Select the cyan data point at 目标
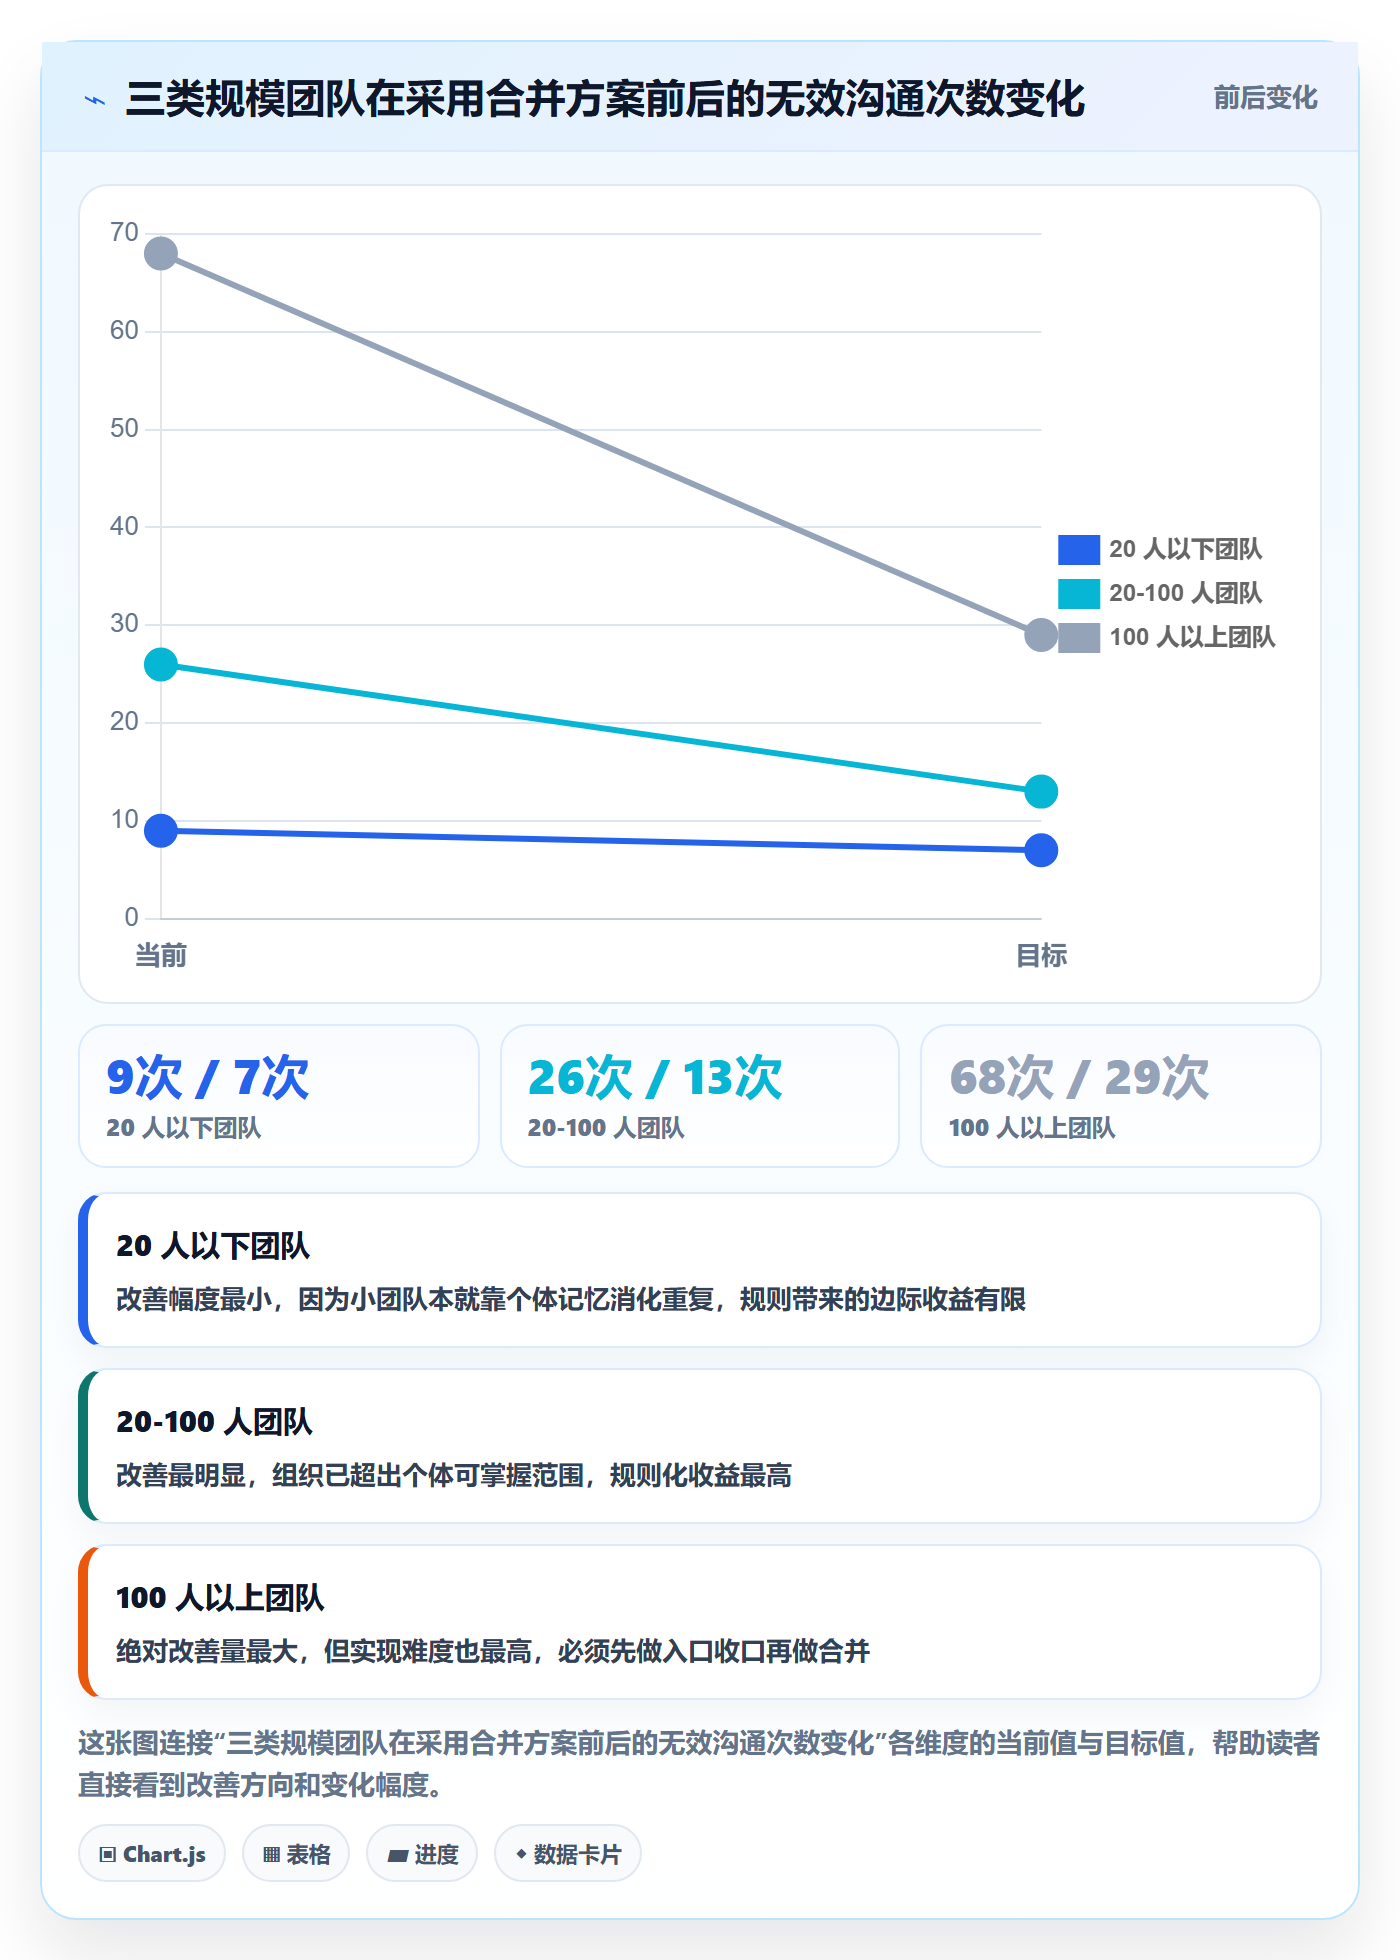 1041,791
